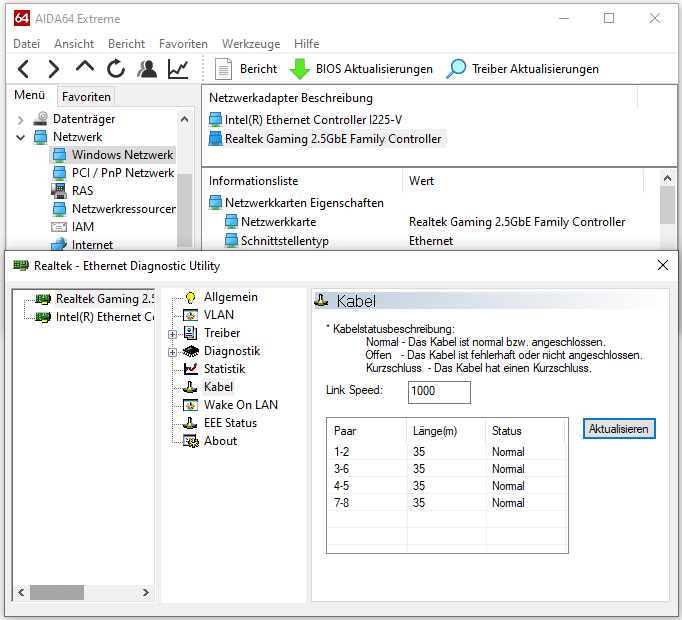Click the Paar column header
Screen dimensions: 682x620
pos(367,431)
